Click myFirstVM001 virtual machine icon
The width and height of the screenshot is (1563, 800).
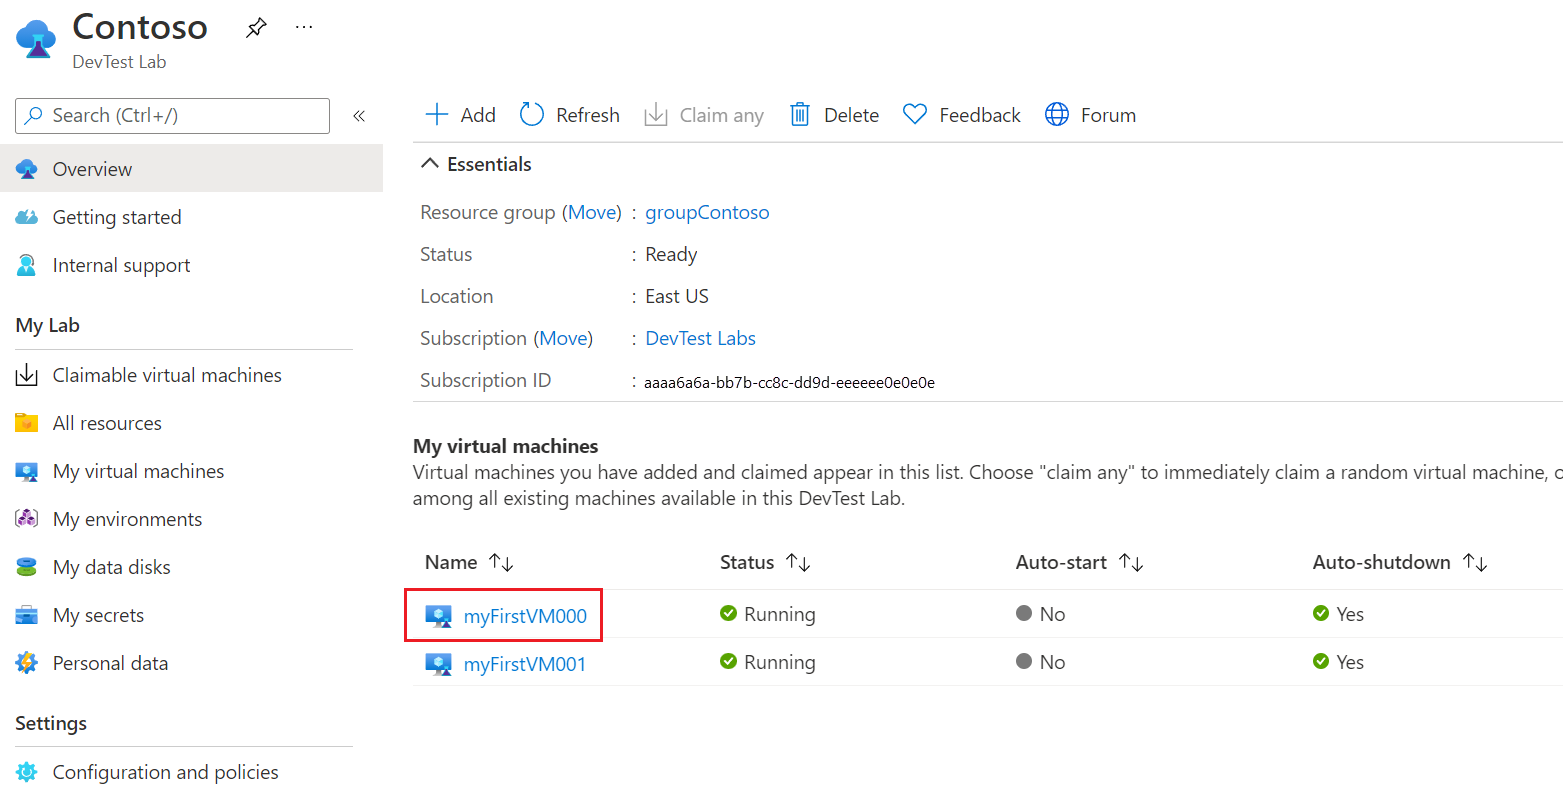pos(438,664)
